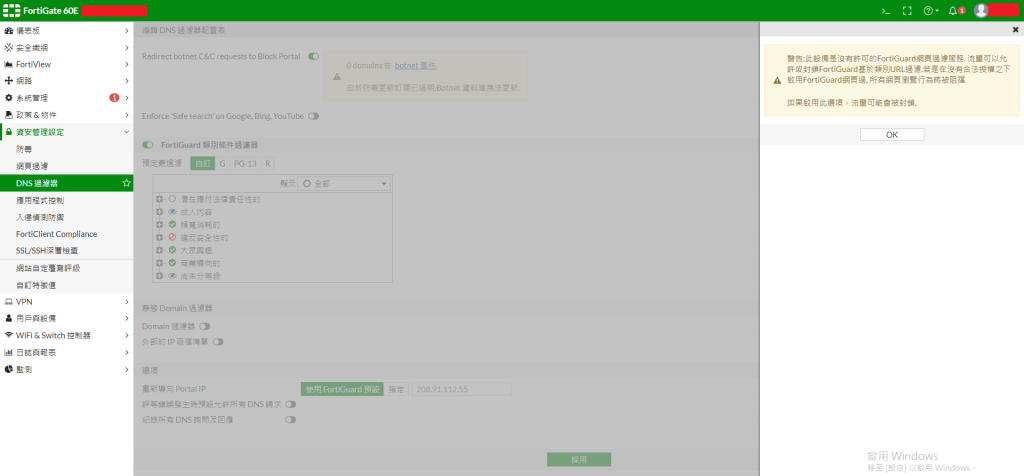Screen dimensions: 1024x476
Task: Select the PG-13 preset filter tab
Action: (x=245, y=163)
